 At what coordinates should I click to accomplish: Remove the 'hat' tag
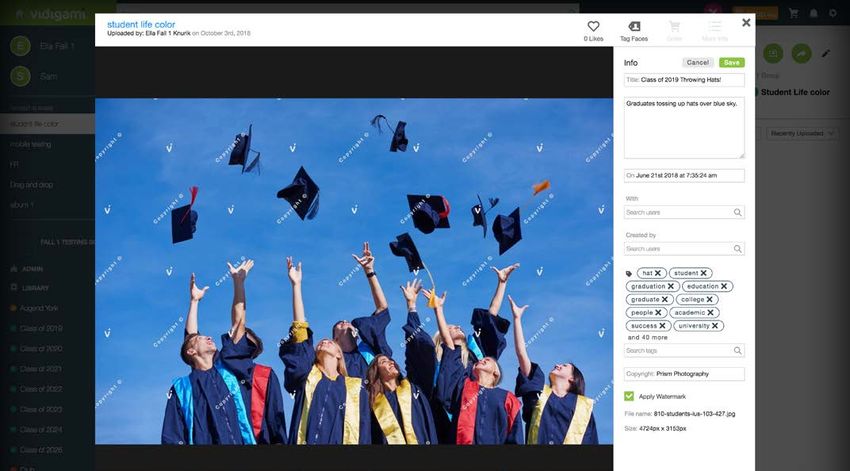658,273
